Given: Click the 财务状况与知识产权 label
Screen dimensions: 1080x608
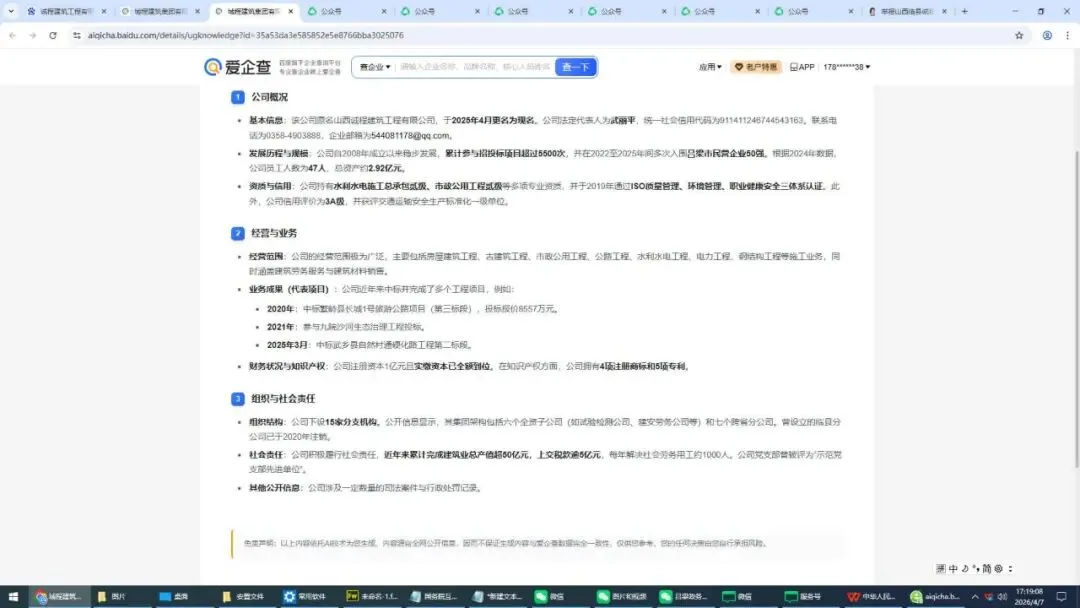Looking at the screenshot, I should (x=287, y=366).
